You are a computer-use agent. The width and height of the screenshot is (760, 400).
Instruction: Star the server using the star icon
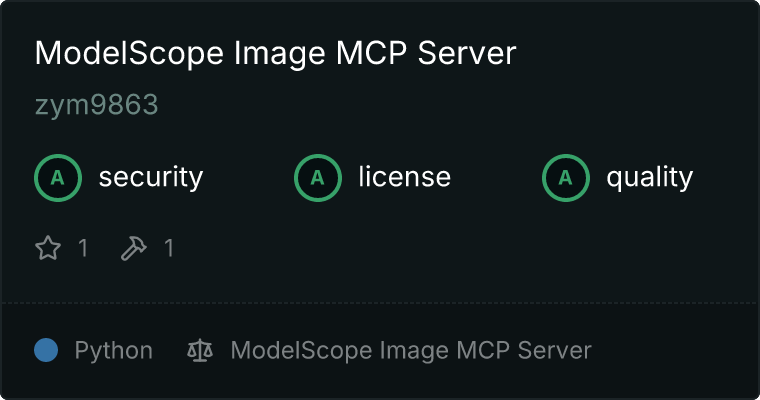48,248
